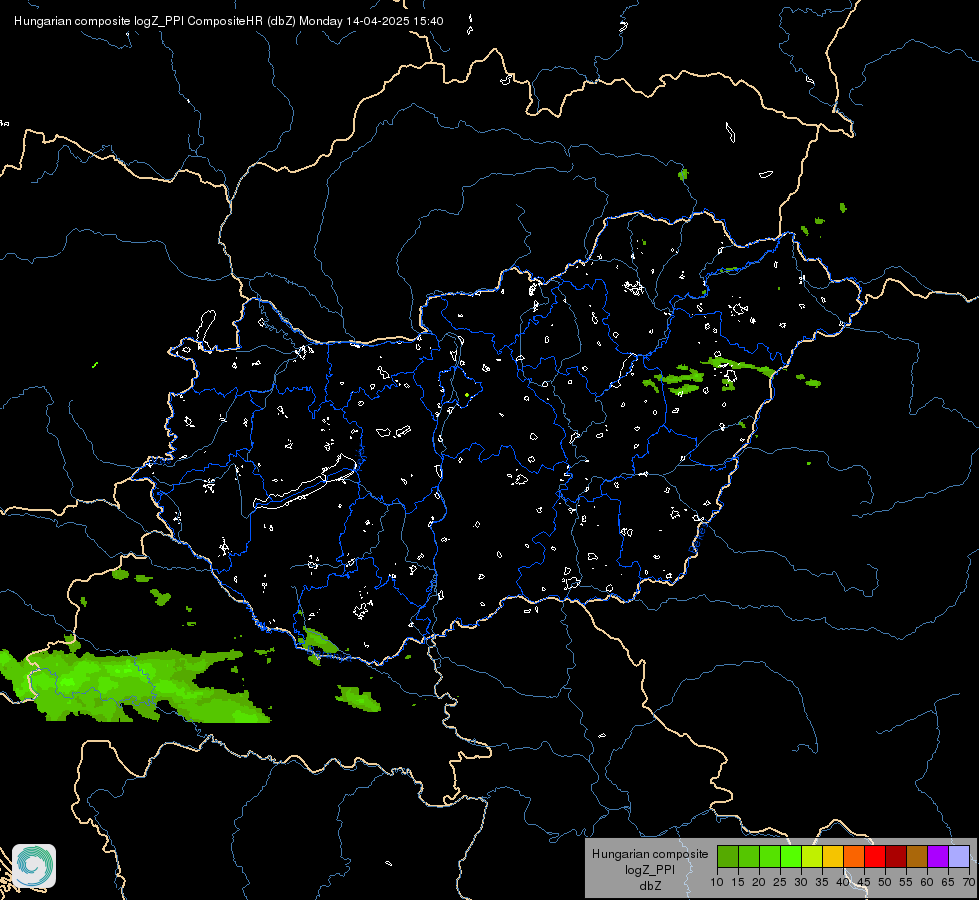
Task: Click the 45–50 dBZ bright red swatch
Action: pyautogui.click(x=875, y=856)
